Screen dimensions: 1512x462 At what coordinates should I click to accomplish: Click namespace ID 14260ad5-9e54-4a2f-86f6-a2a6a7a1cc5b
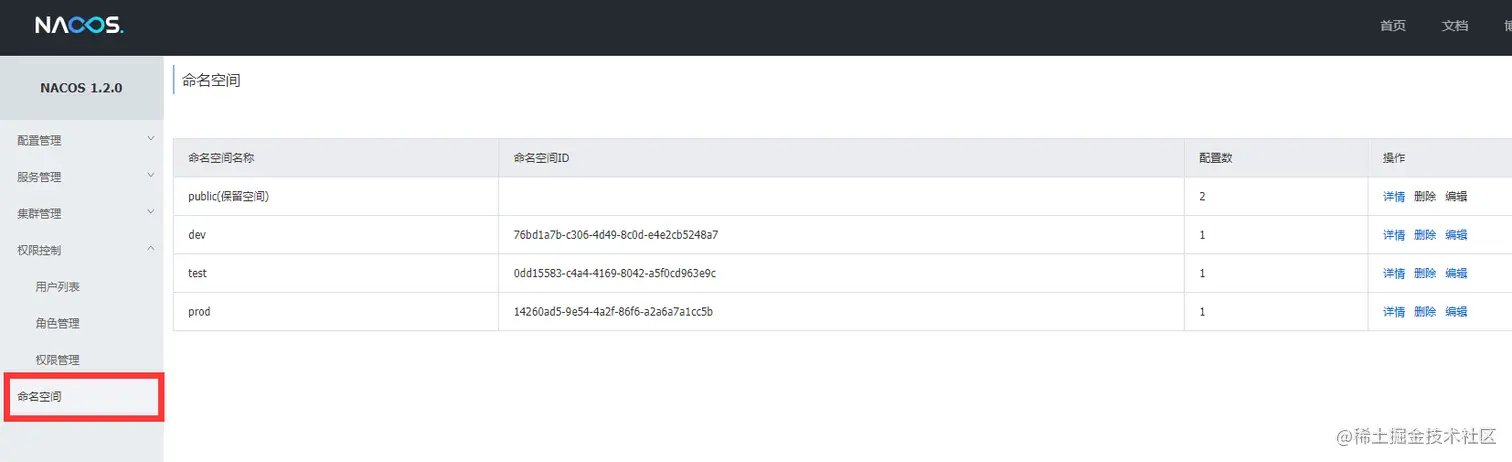point(613,312)
